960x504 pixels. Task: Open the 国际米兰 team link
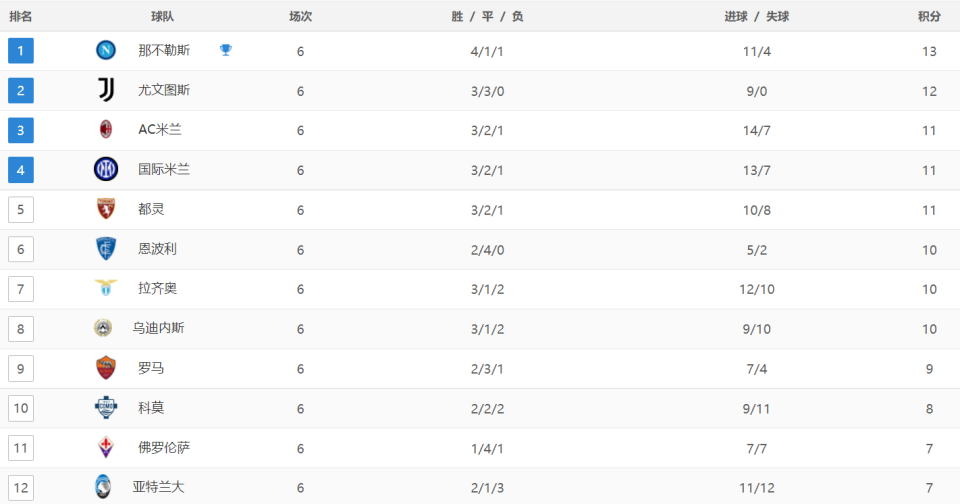coord(164,169)
